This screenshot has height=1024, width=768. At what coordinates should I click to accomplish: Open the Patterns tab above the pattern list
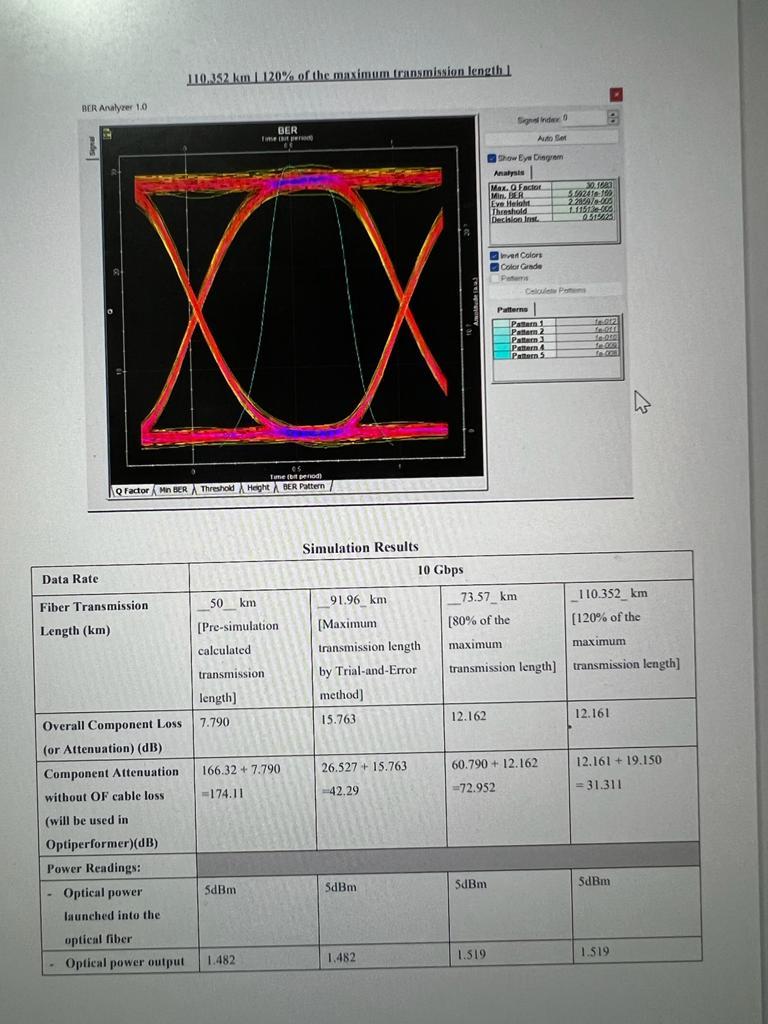pyautogui.click(x=513, y=309)
